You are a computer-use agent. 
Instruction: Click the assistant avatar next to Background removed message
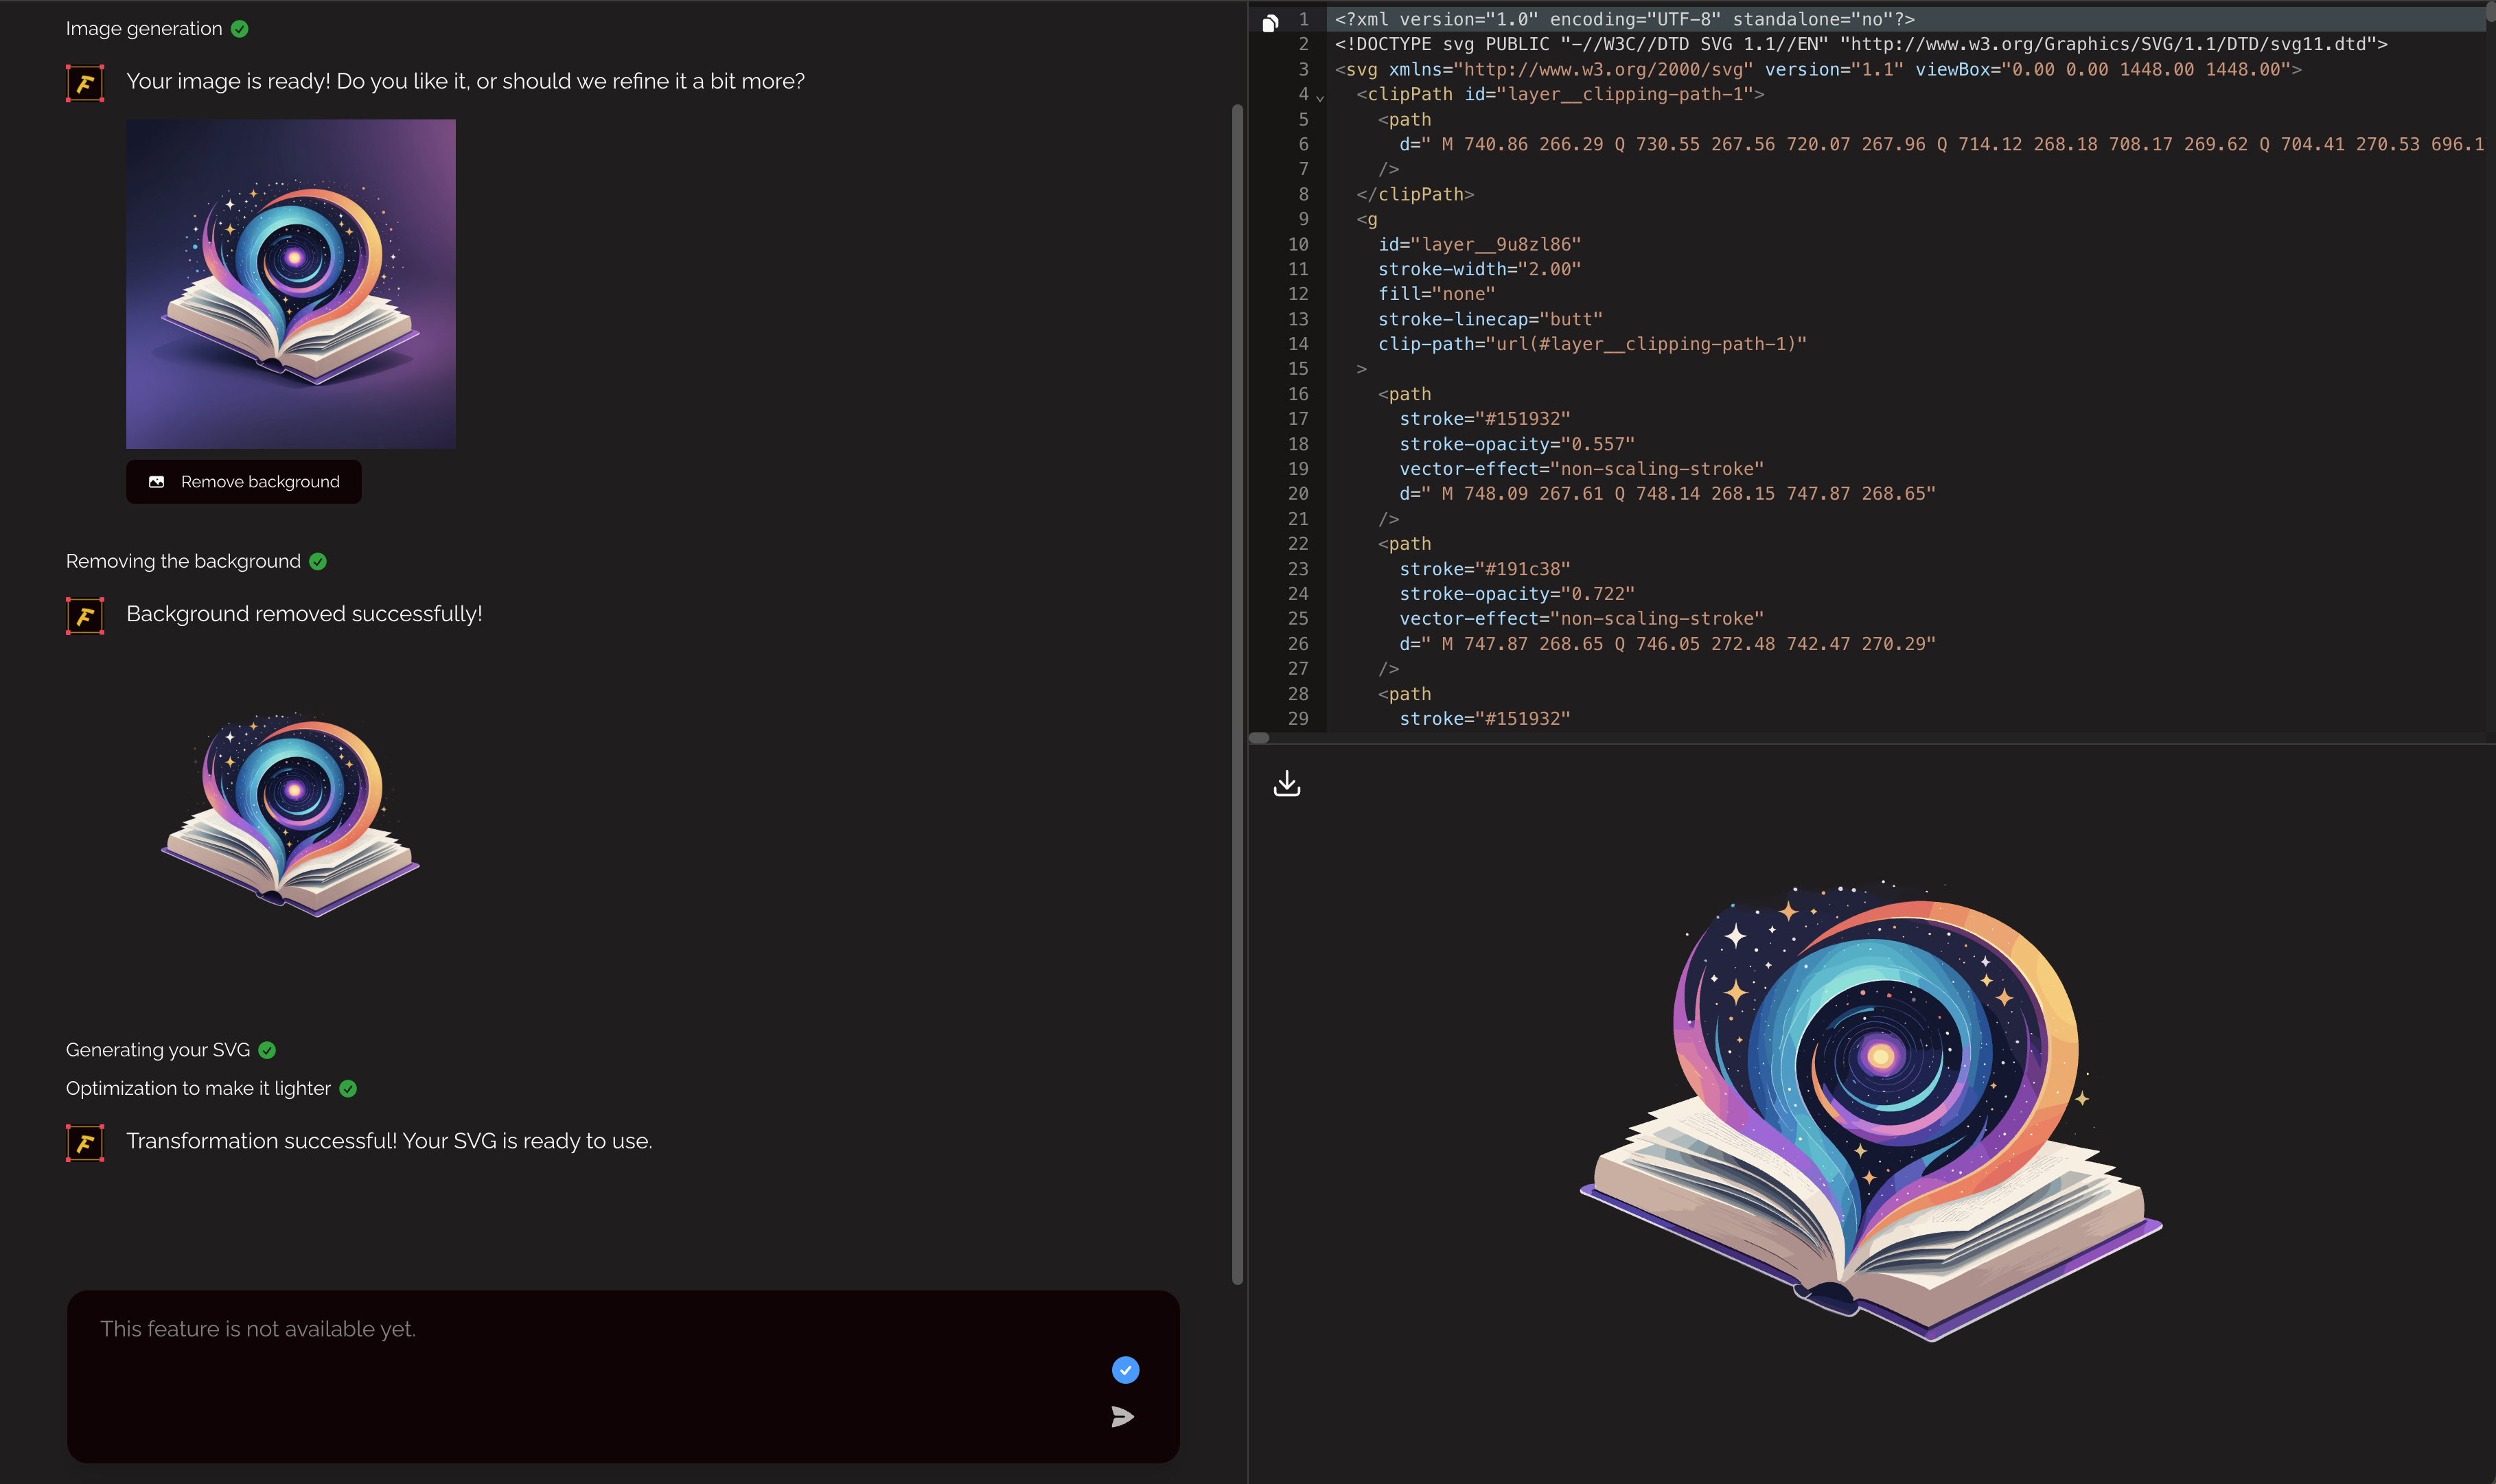85,615
